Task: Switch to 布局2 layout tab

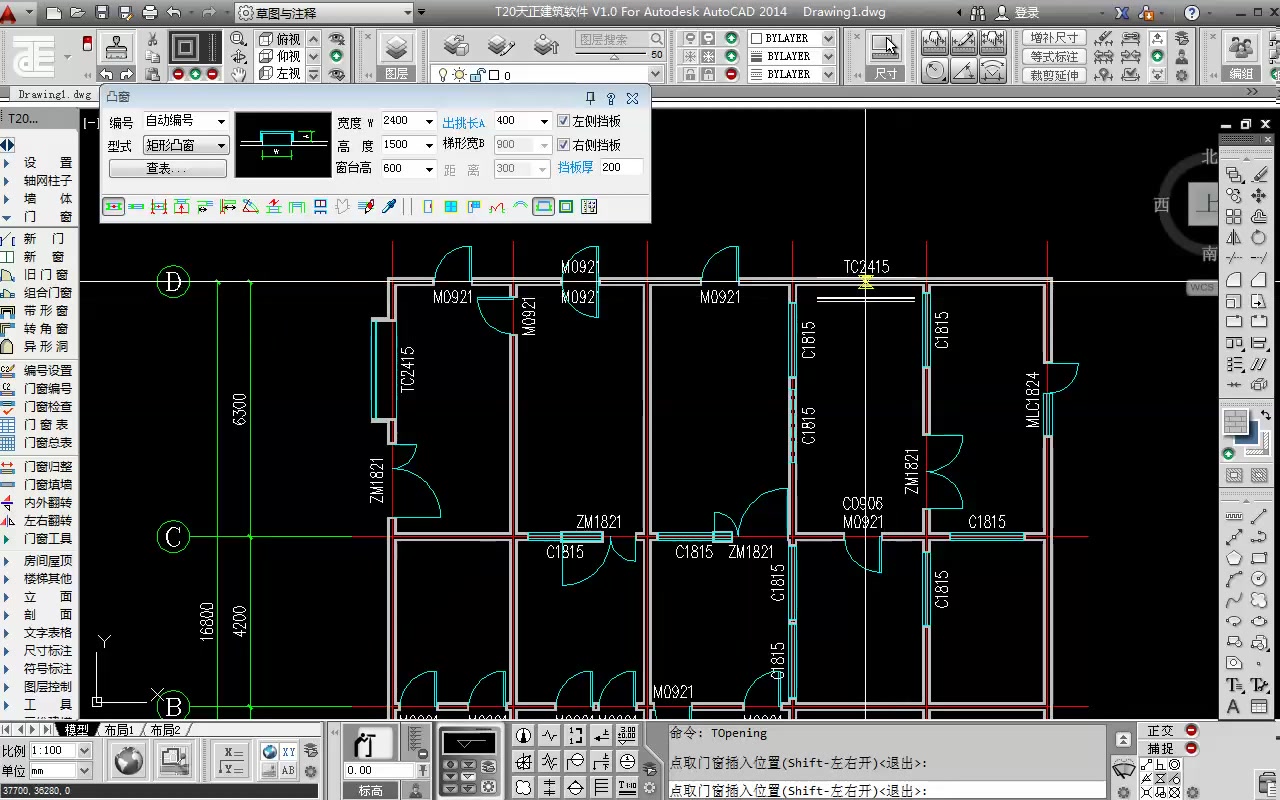Action: tap(165, 730)
